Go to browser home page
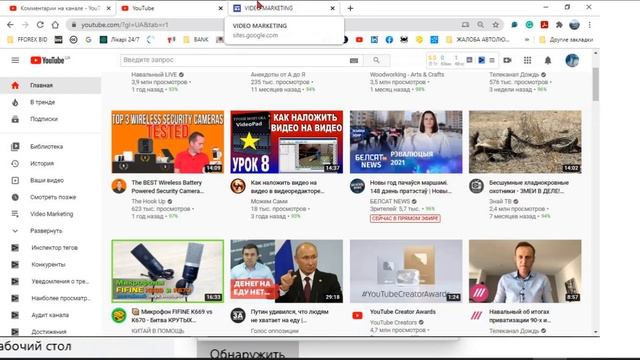The image size is (640, 360). pyautogui.click(x=55, y=25)
